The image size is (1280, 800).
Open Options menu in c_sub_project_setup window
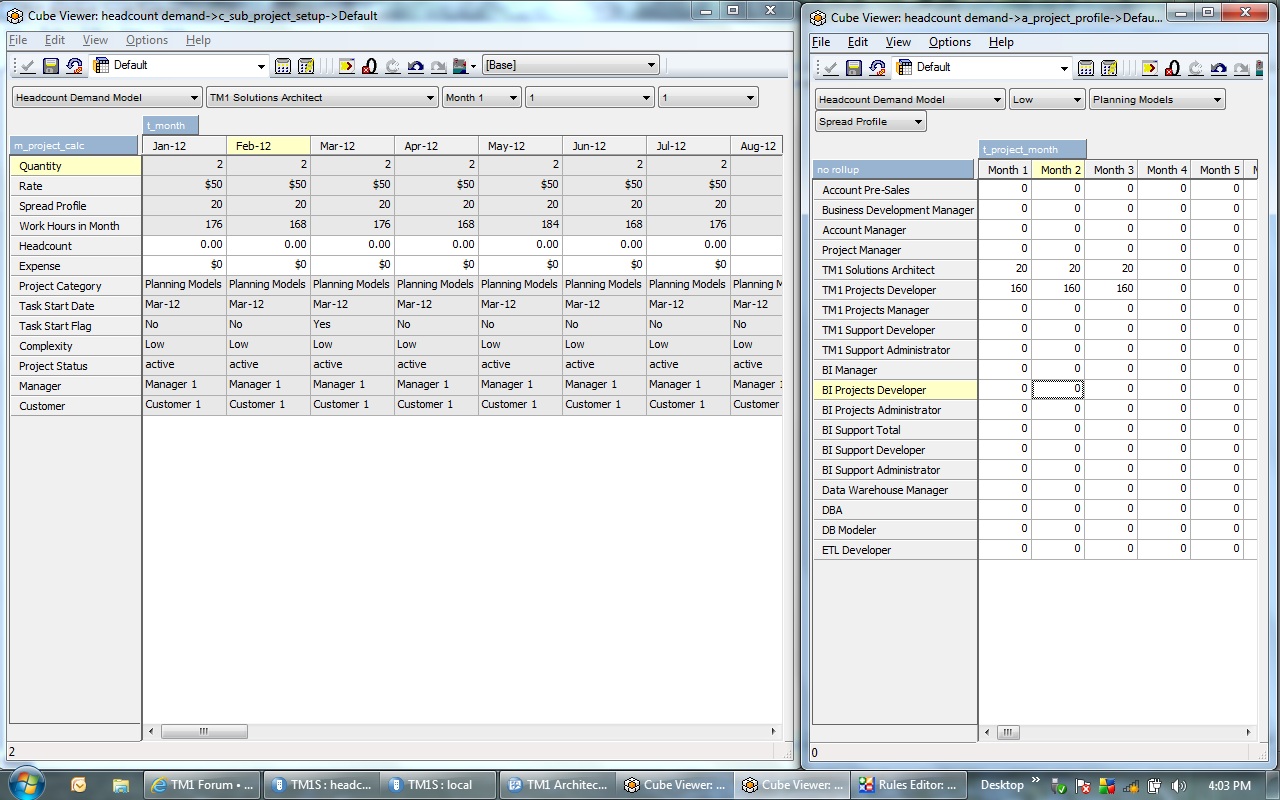click(147, 40)
